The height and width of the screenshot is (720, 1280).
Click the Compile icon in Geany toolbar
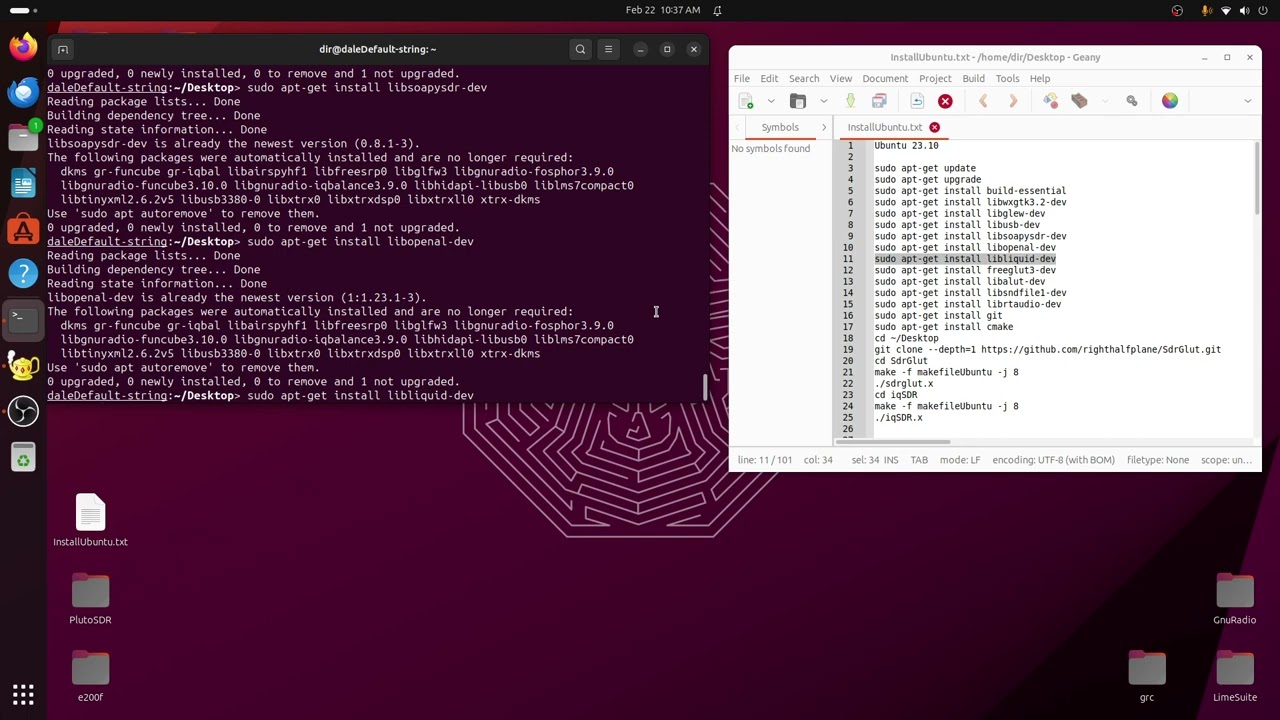click(1050, 101)
